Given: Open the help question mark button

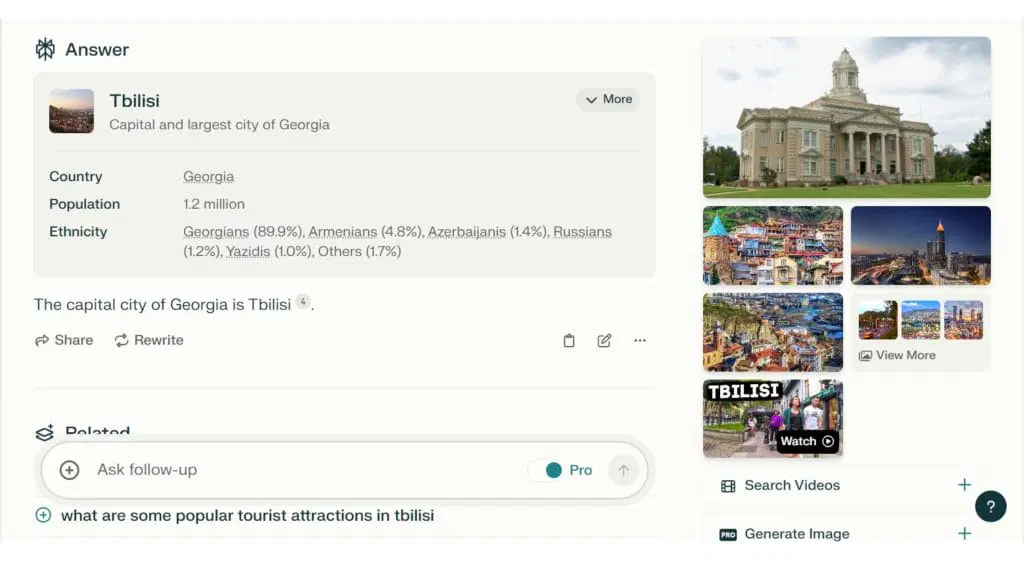Looking at the screenshot, I should [x=990, y=506].
